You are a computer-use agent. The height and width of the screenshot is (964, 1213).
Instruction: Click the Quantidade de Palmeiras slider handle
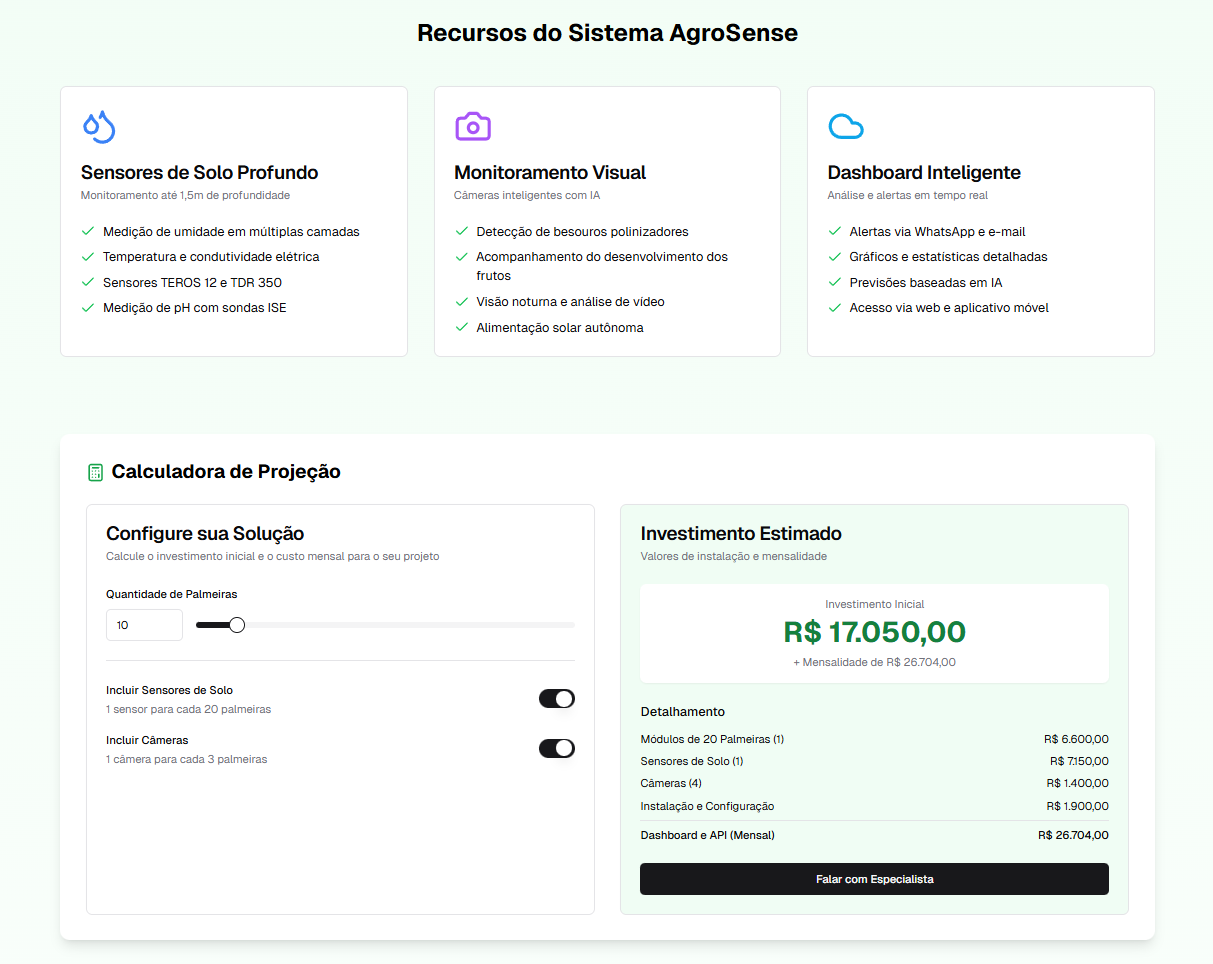coord(237,625)
